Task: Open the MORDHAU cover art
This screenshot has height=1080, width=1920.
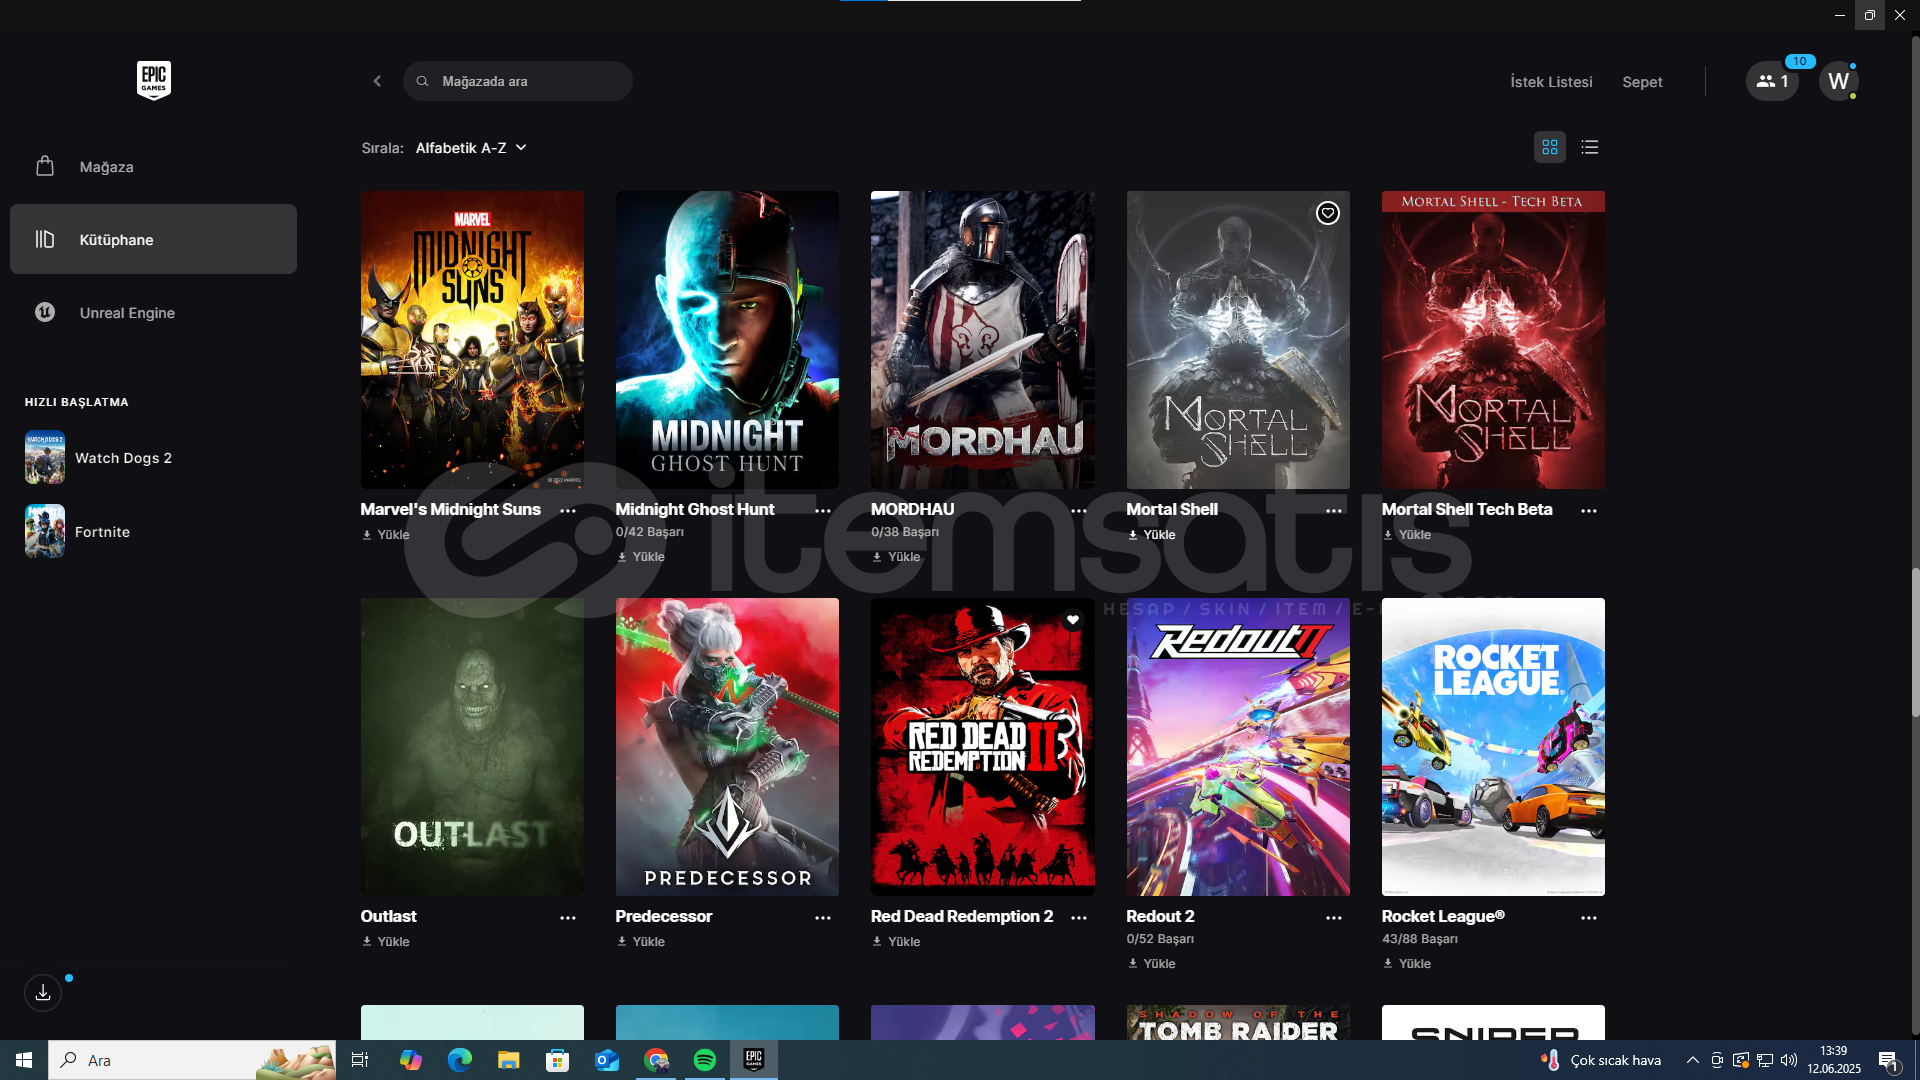Action: coord(983,340)
